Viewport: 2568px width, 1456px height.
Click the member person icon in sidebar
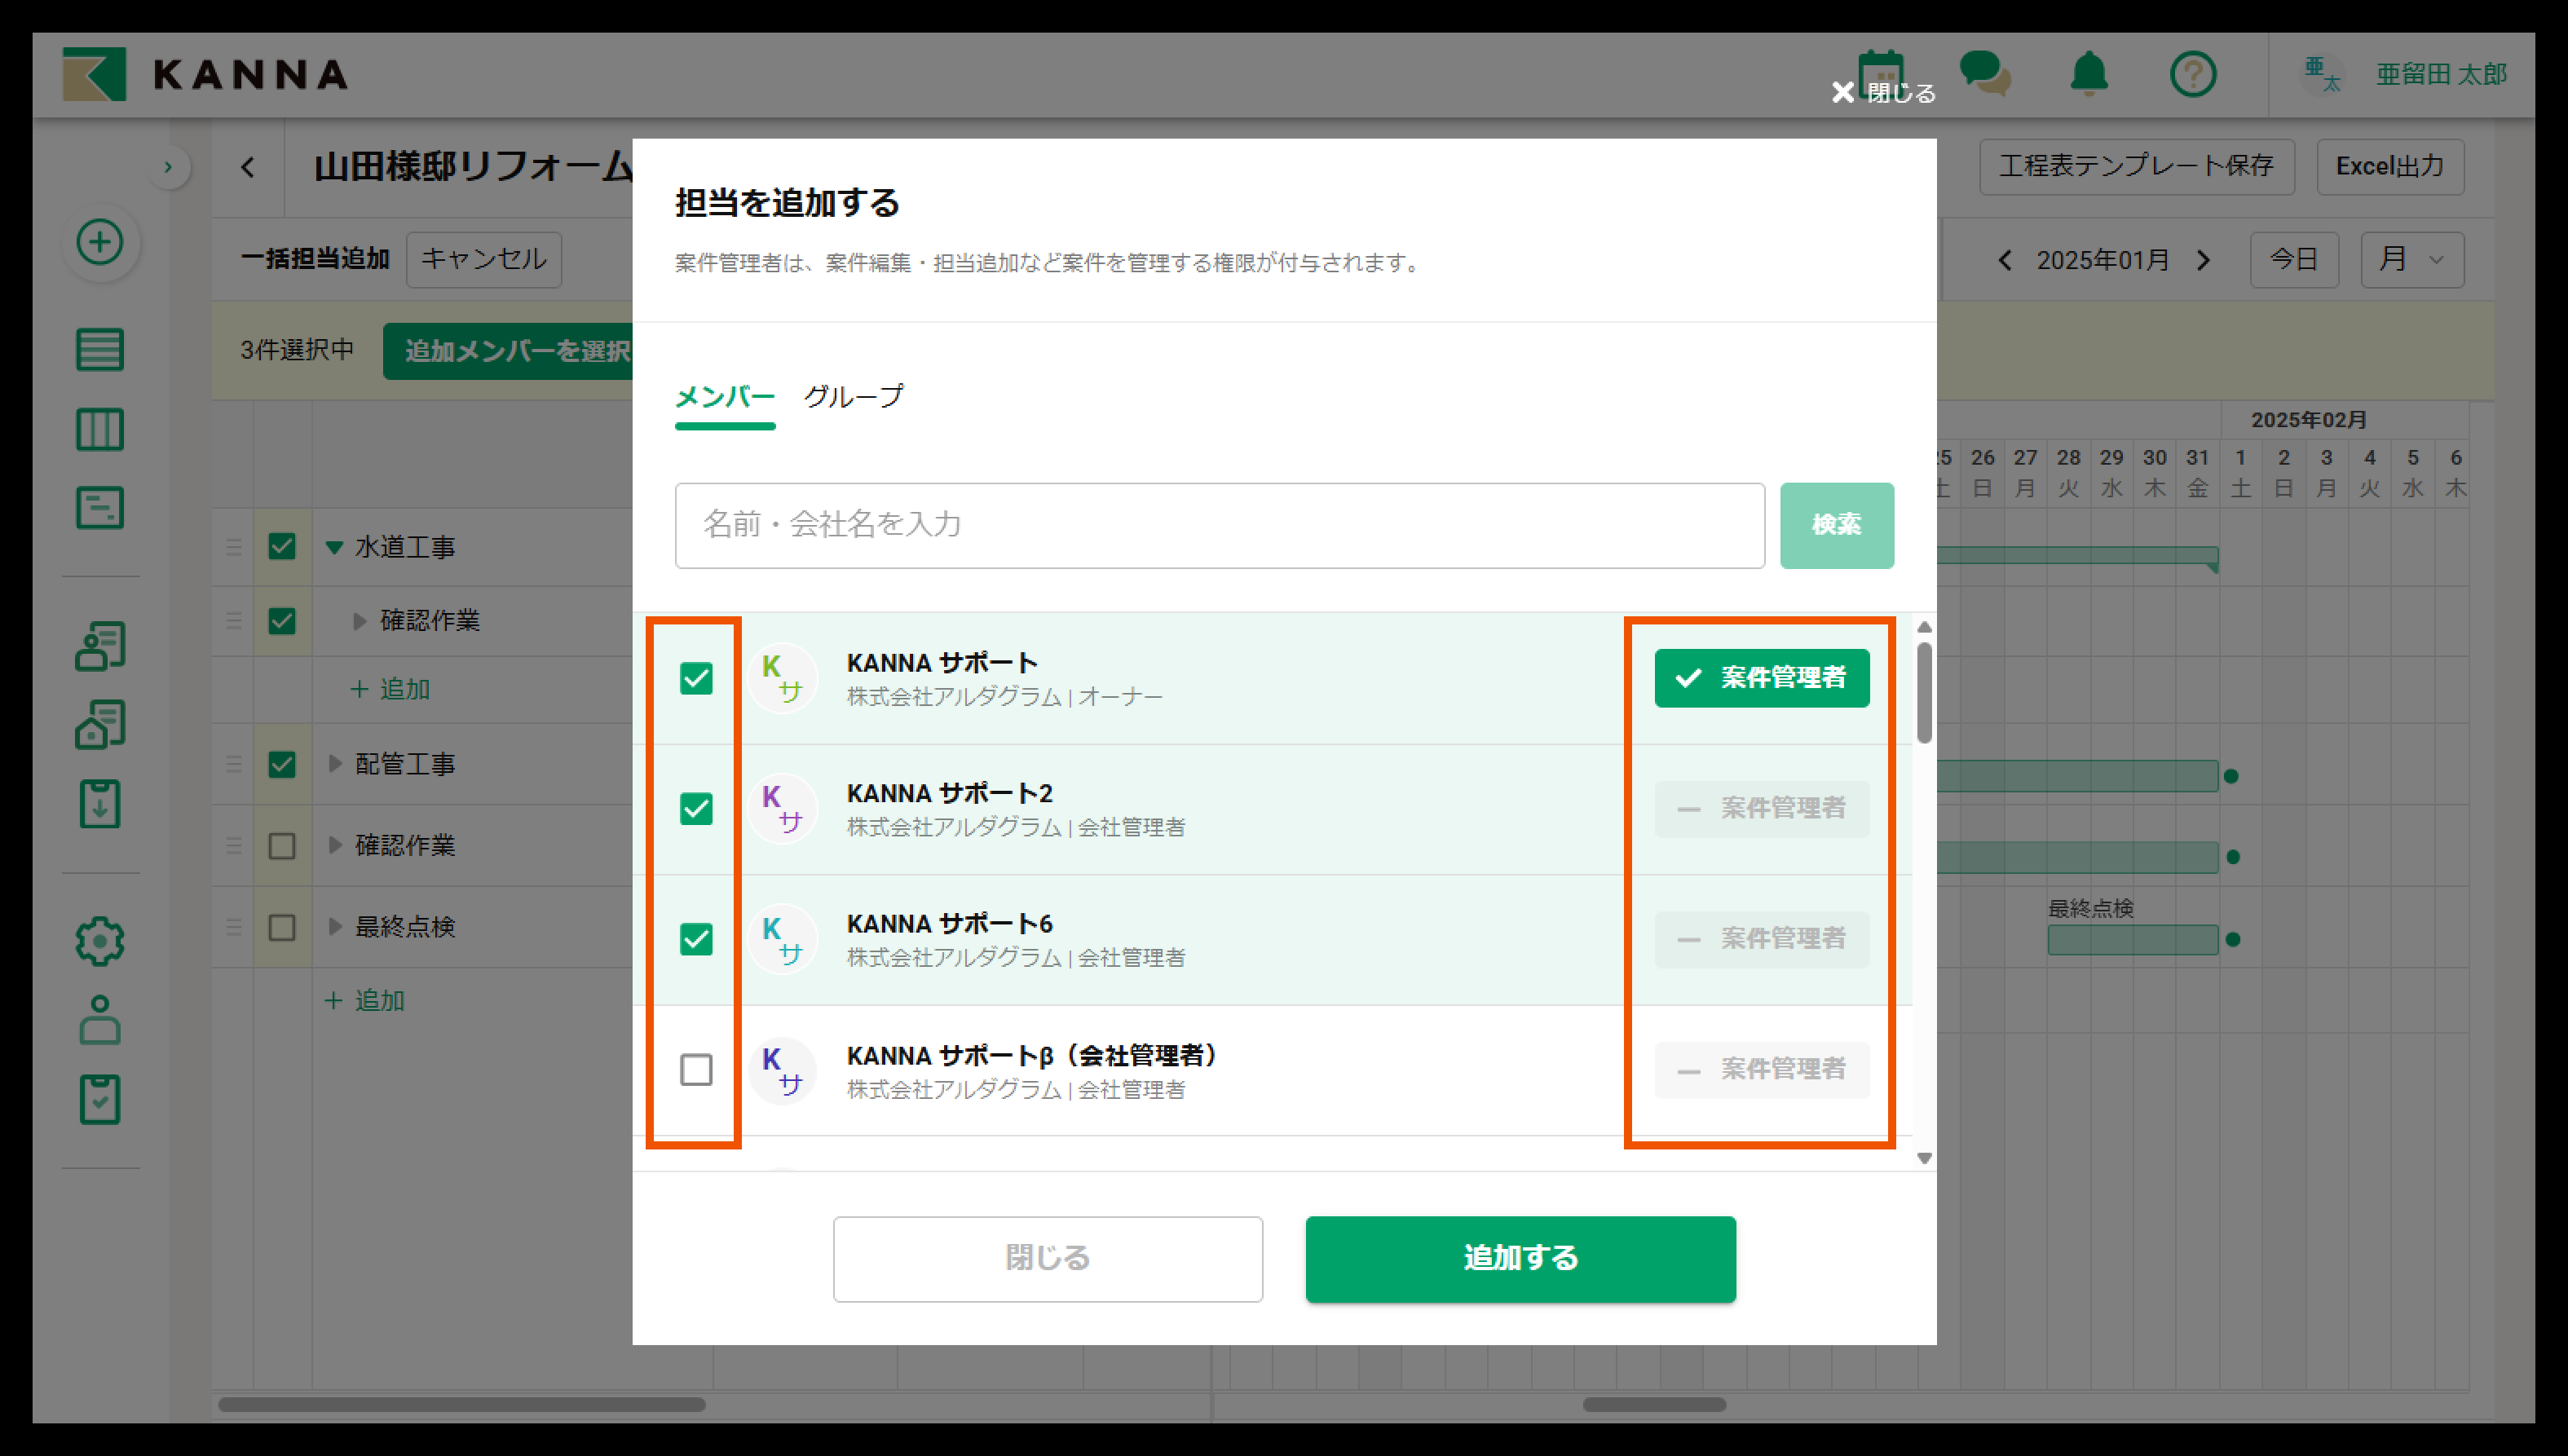click(x=100, y=1020)
